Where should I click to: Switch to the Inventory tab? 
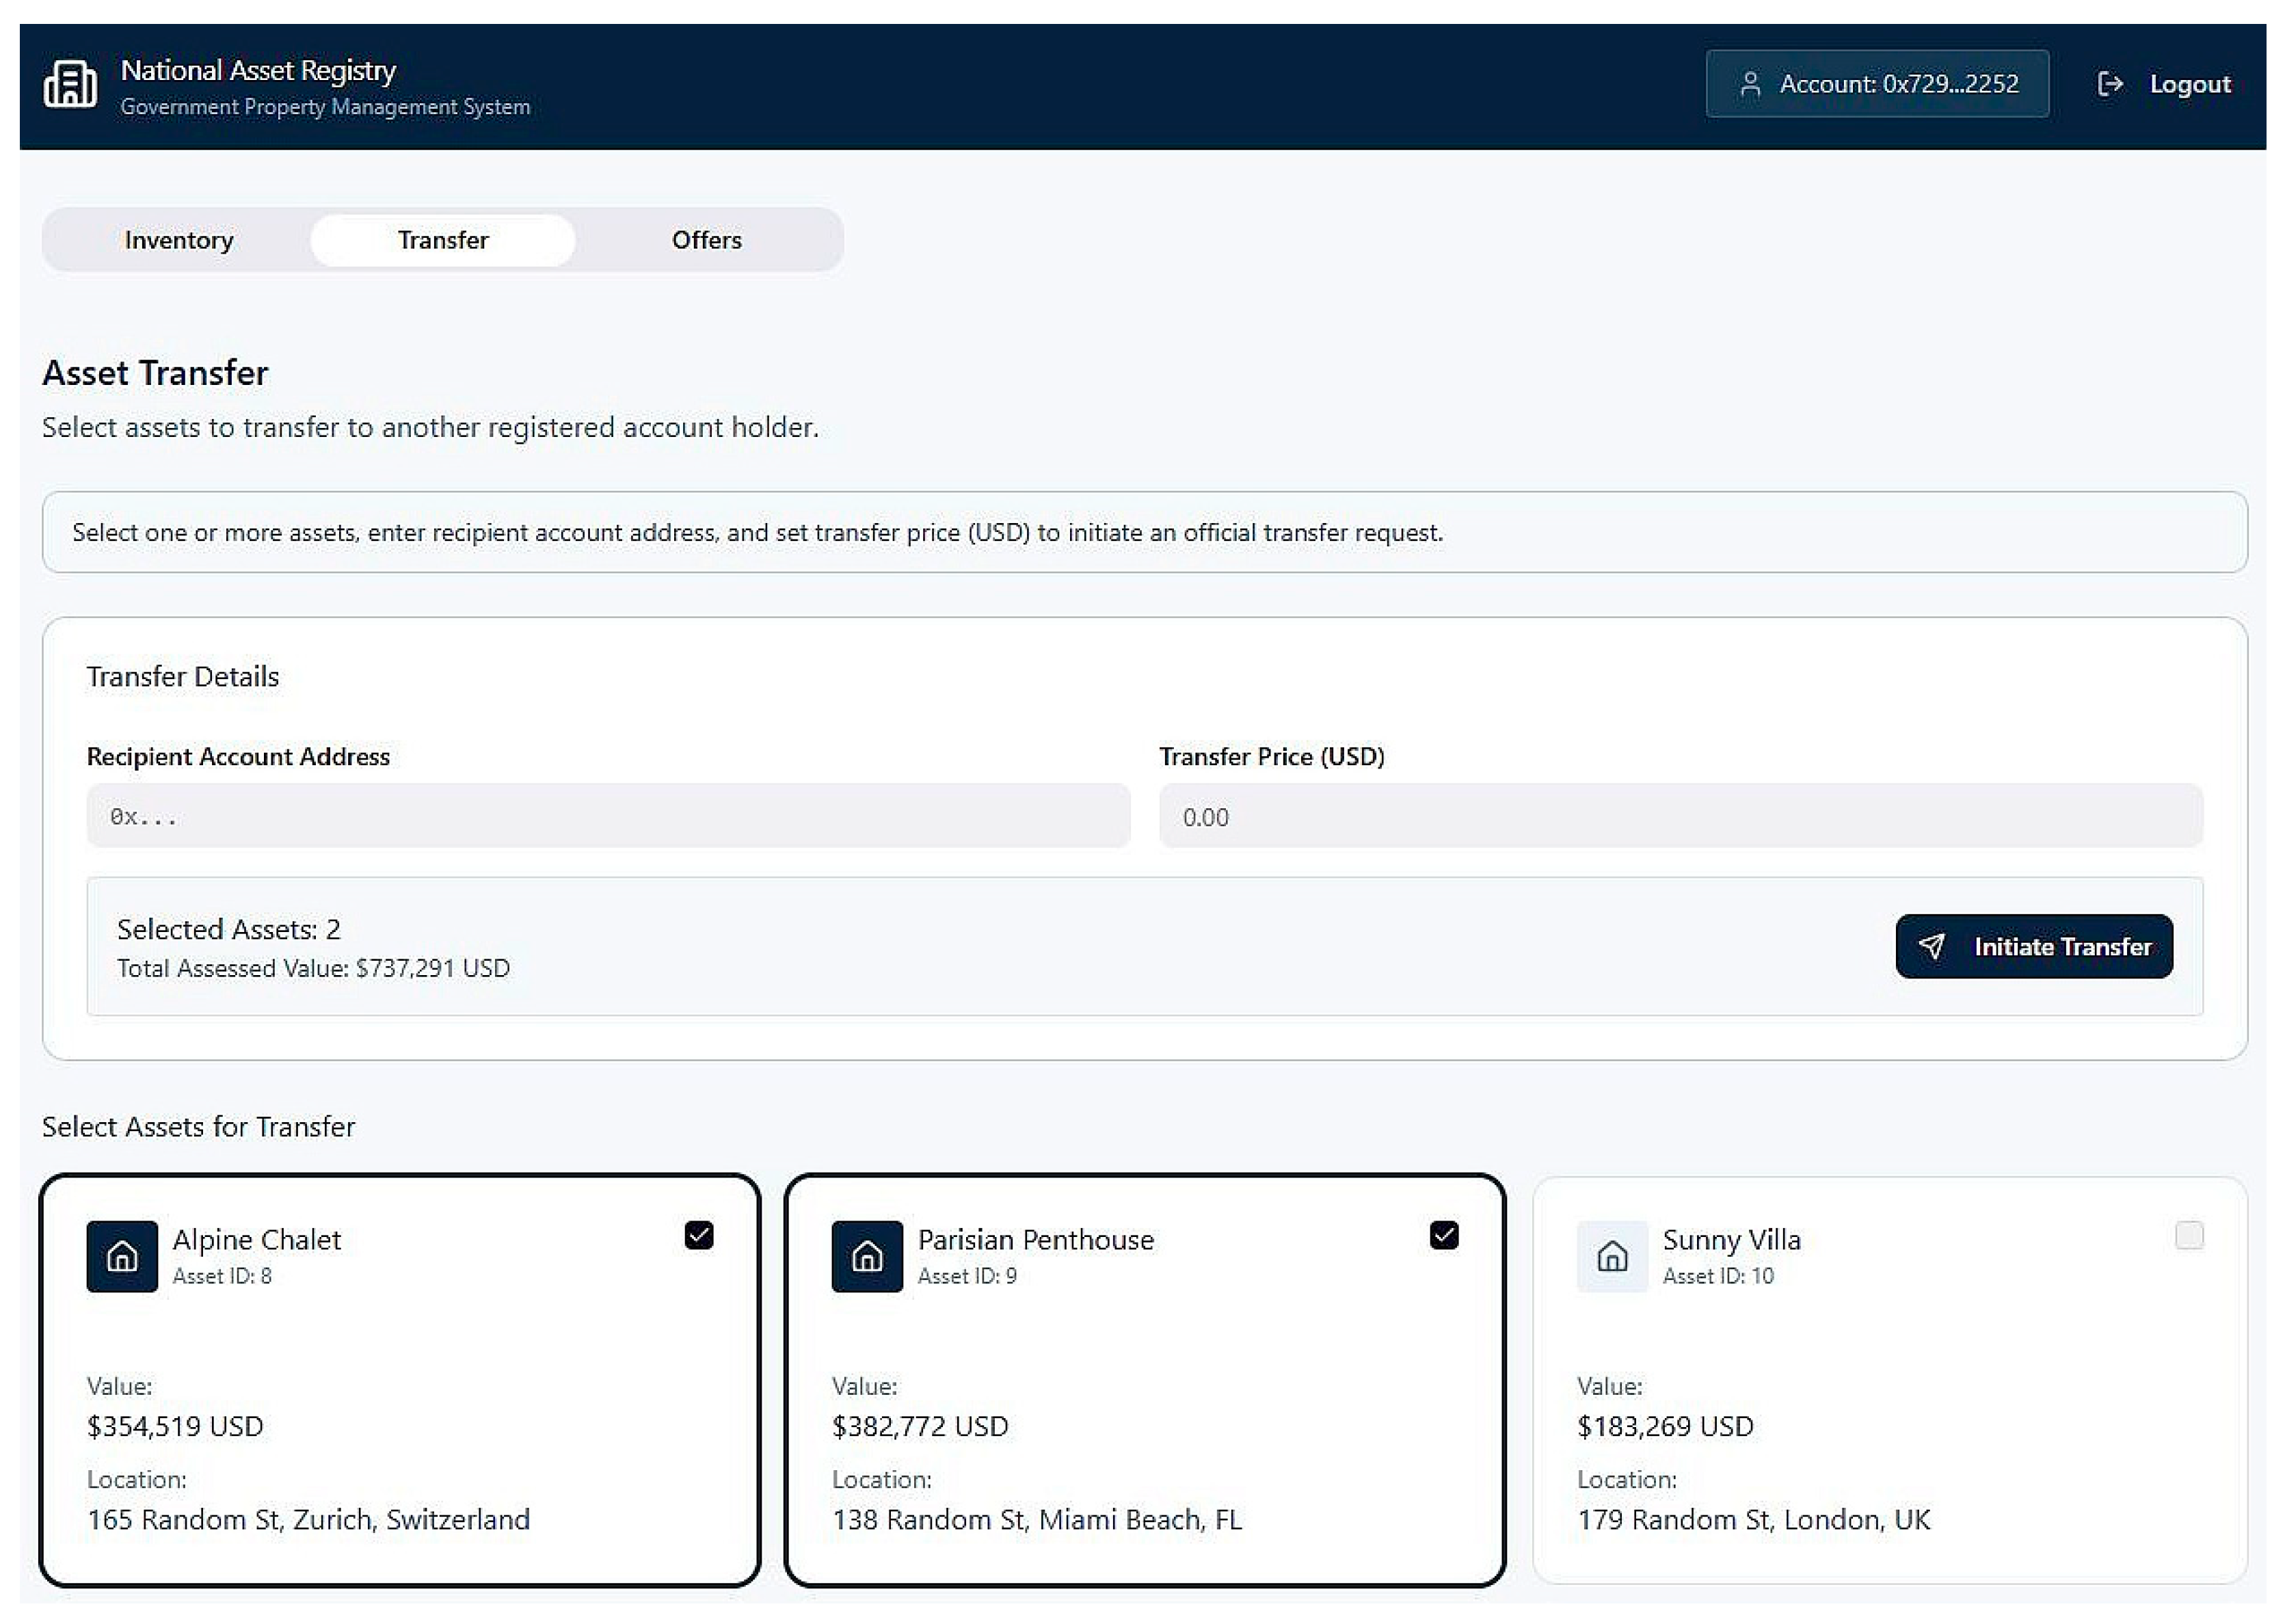click(x=178, y=240)
